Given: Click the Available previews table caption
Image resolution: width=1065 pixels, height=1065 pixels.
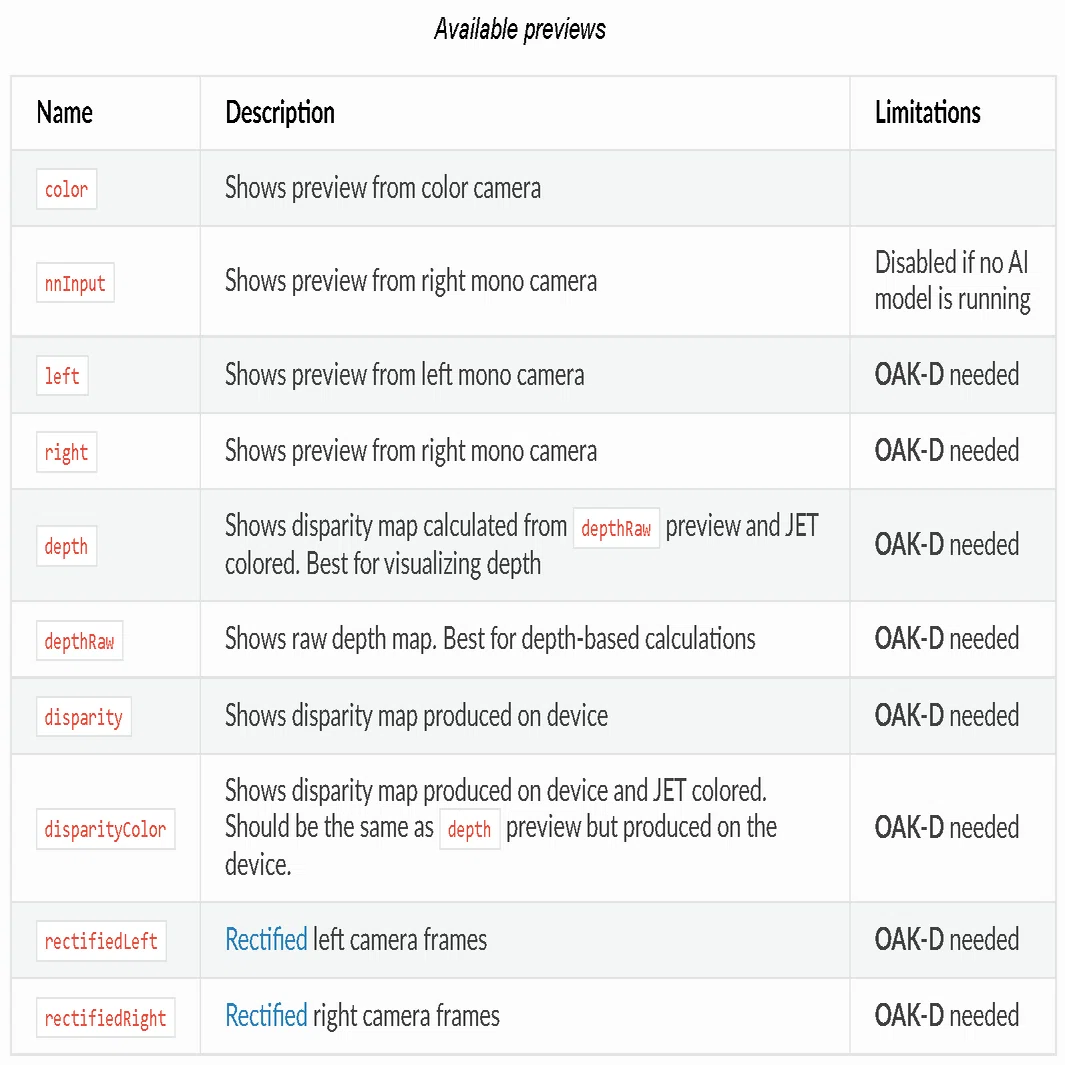Looking at the screenshot, I should click(x=520, y=29).
